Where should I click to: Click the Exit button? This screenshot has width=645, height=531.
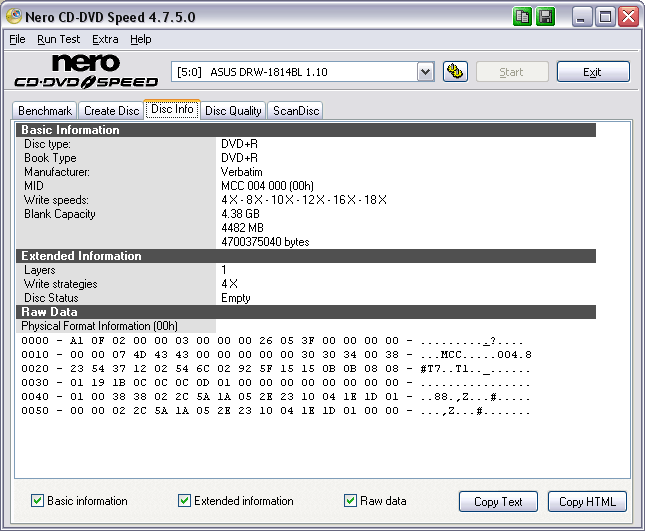(x=593, y=72)
